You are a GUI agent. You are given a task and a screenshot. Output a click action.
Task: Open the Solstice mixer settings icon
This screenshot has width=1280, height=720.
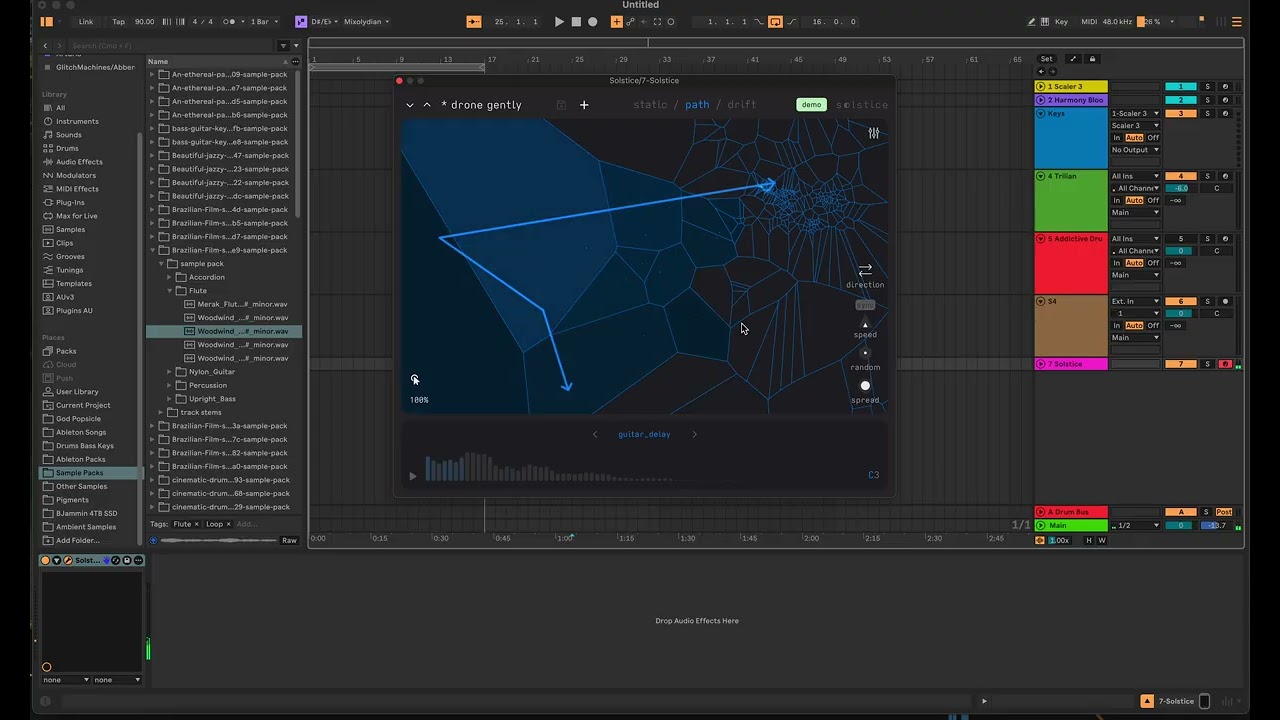[x=874, y=133]
